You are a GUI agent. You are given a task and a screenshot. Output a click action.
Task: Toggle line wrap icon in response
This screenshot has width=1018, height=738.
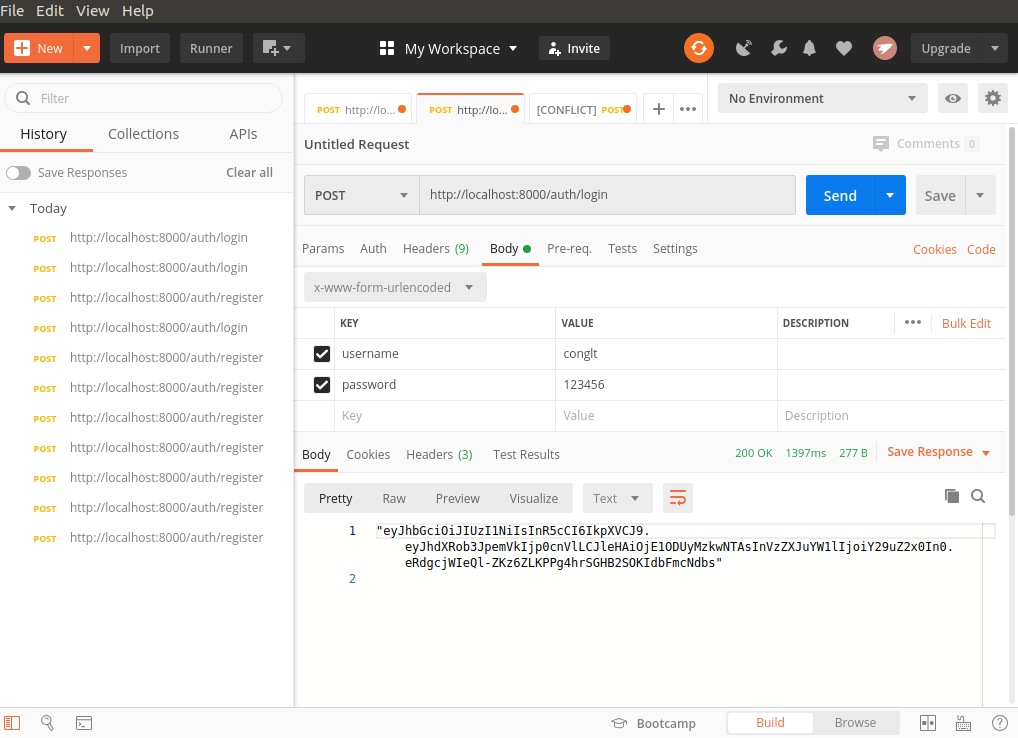(677, 498)
